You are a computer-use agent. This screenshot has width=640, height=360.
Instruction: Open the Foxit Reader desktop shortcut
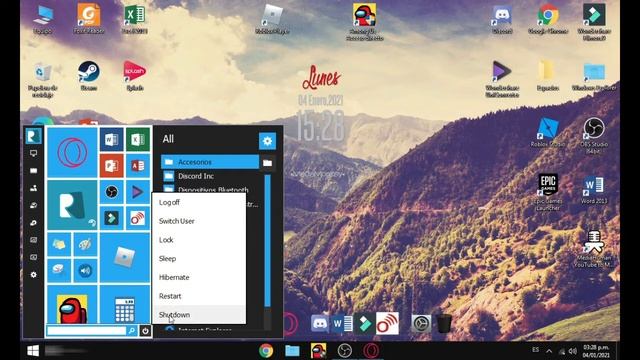89,18
